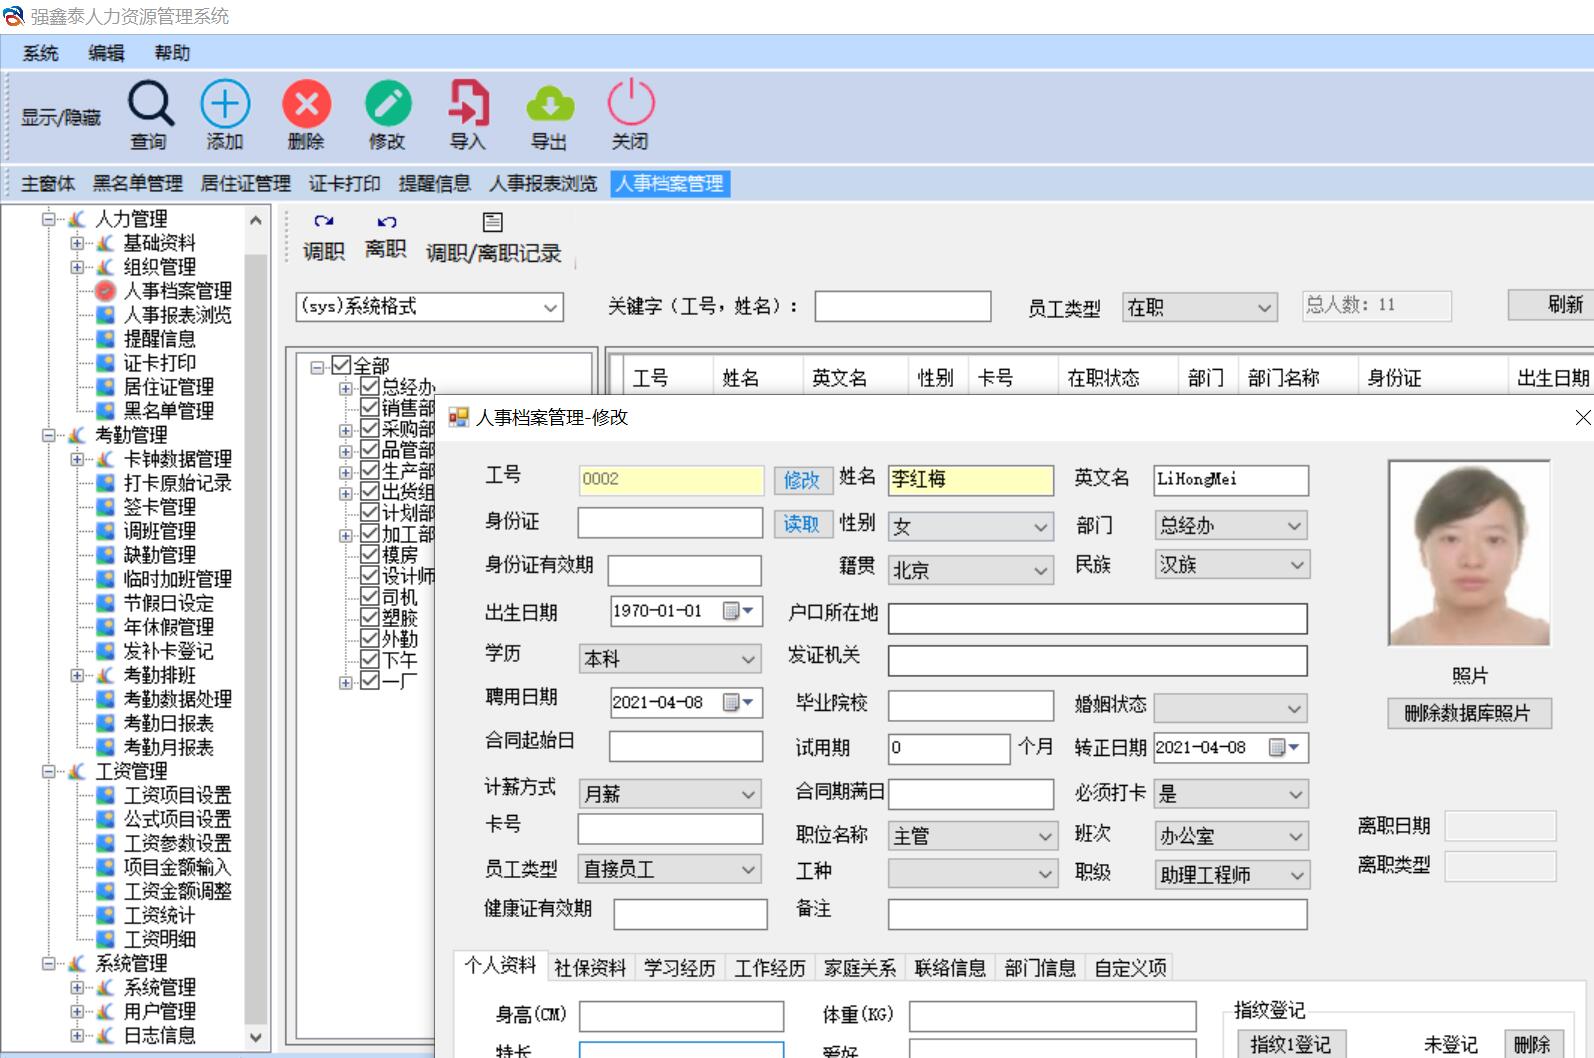
Task: Uncheck the 全部 department checkbox
Action: click(341, 366)
